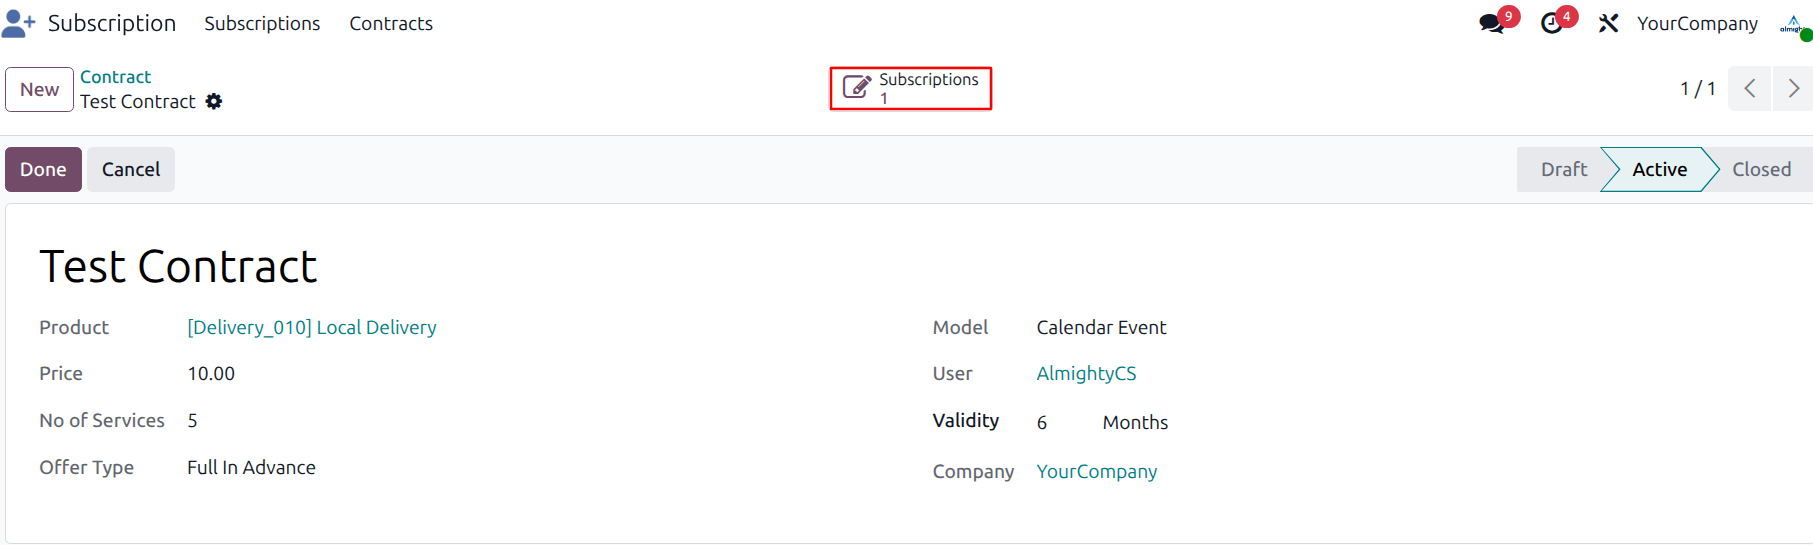Open the debug tools wrench icon
The image size is (1813, 545).
pyautogui.click(x=1608, y=23)
